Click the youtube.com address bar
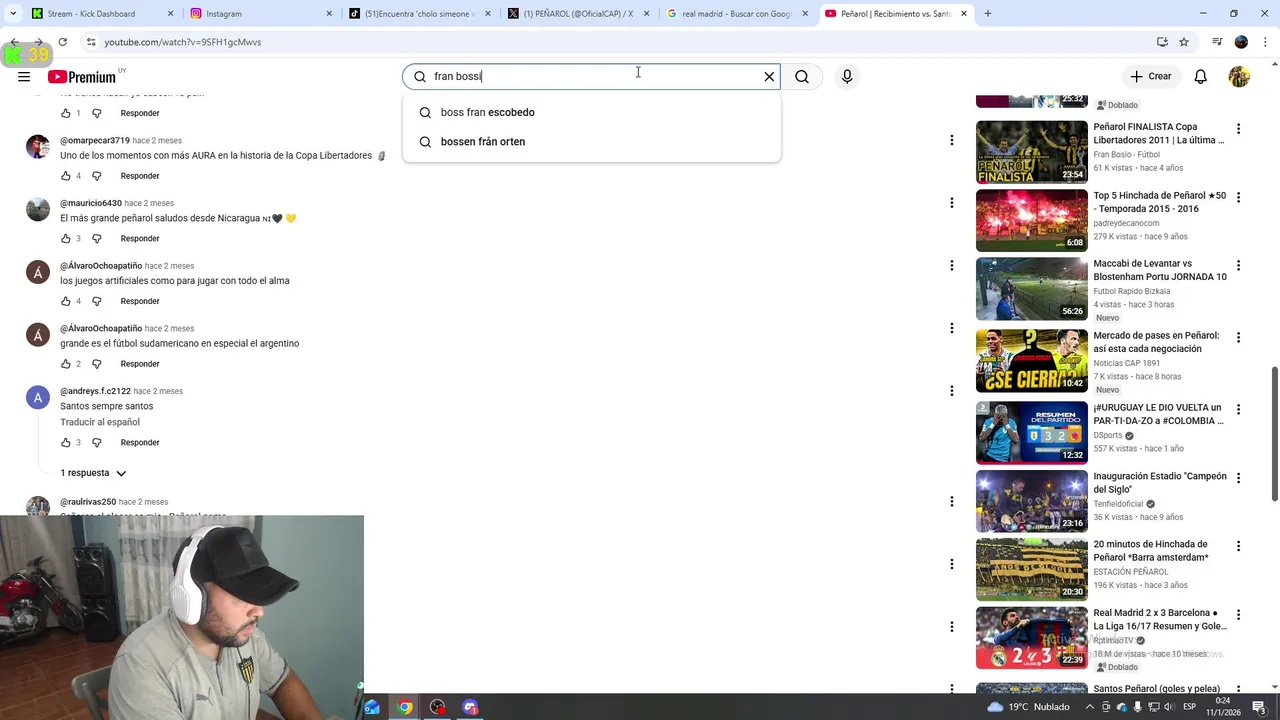This screenshot has height=720, width=1280. (x=620, y=42)
